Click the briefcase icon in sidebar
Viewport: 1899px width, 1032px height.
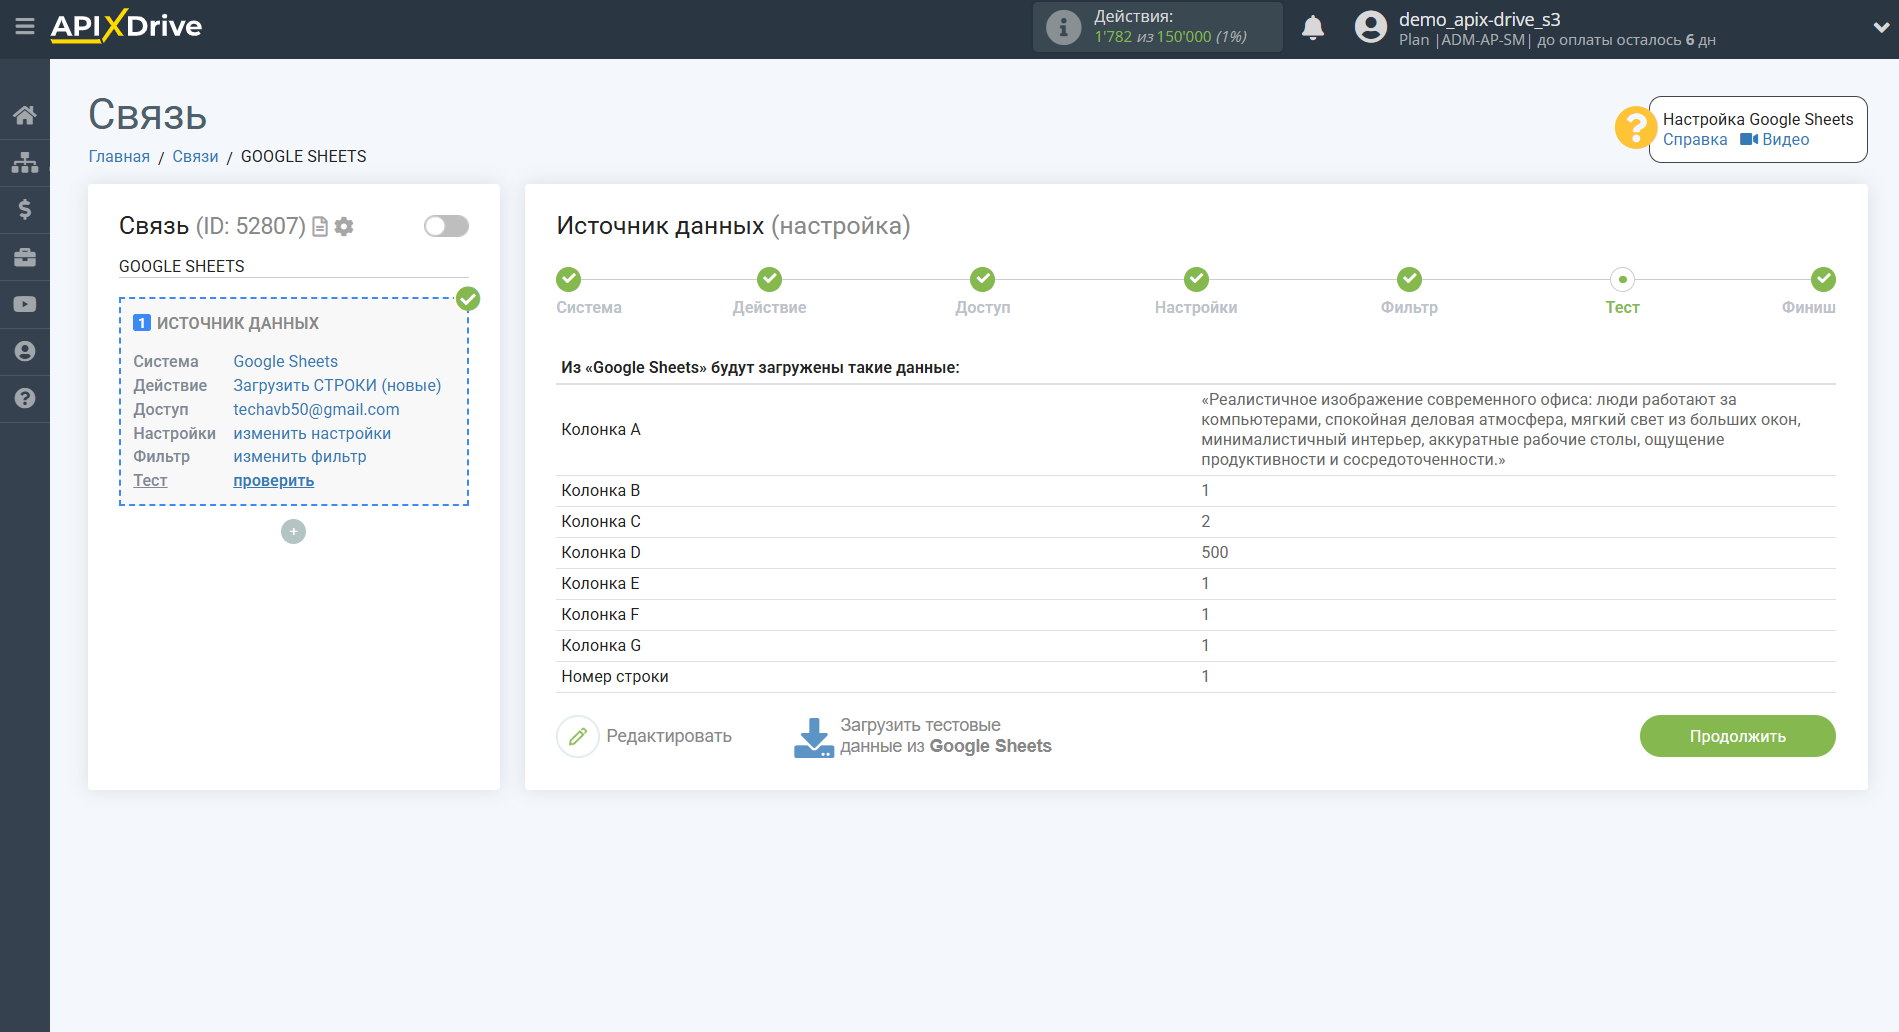tap(25, 257)
